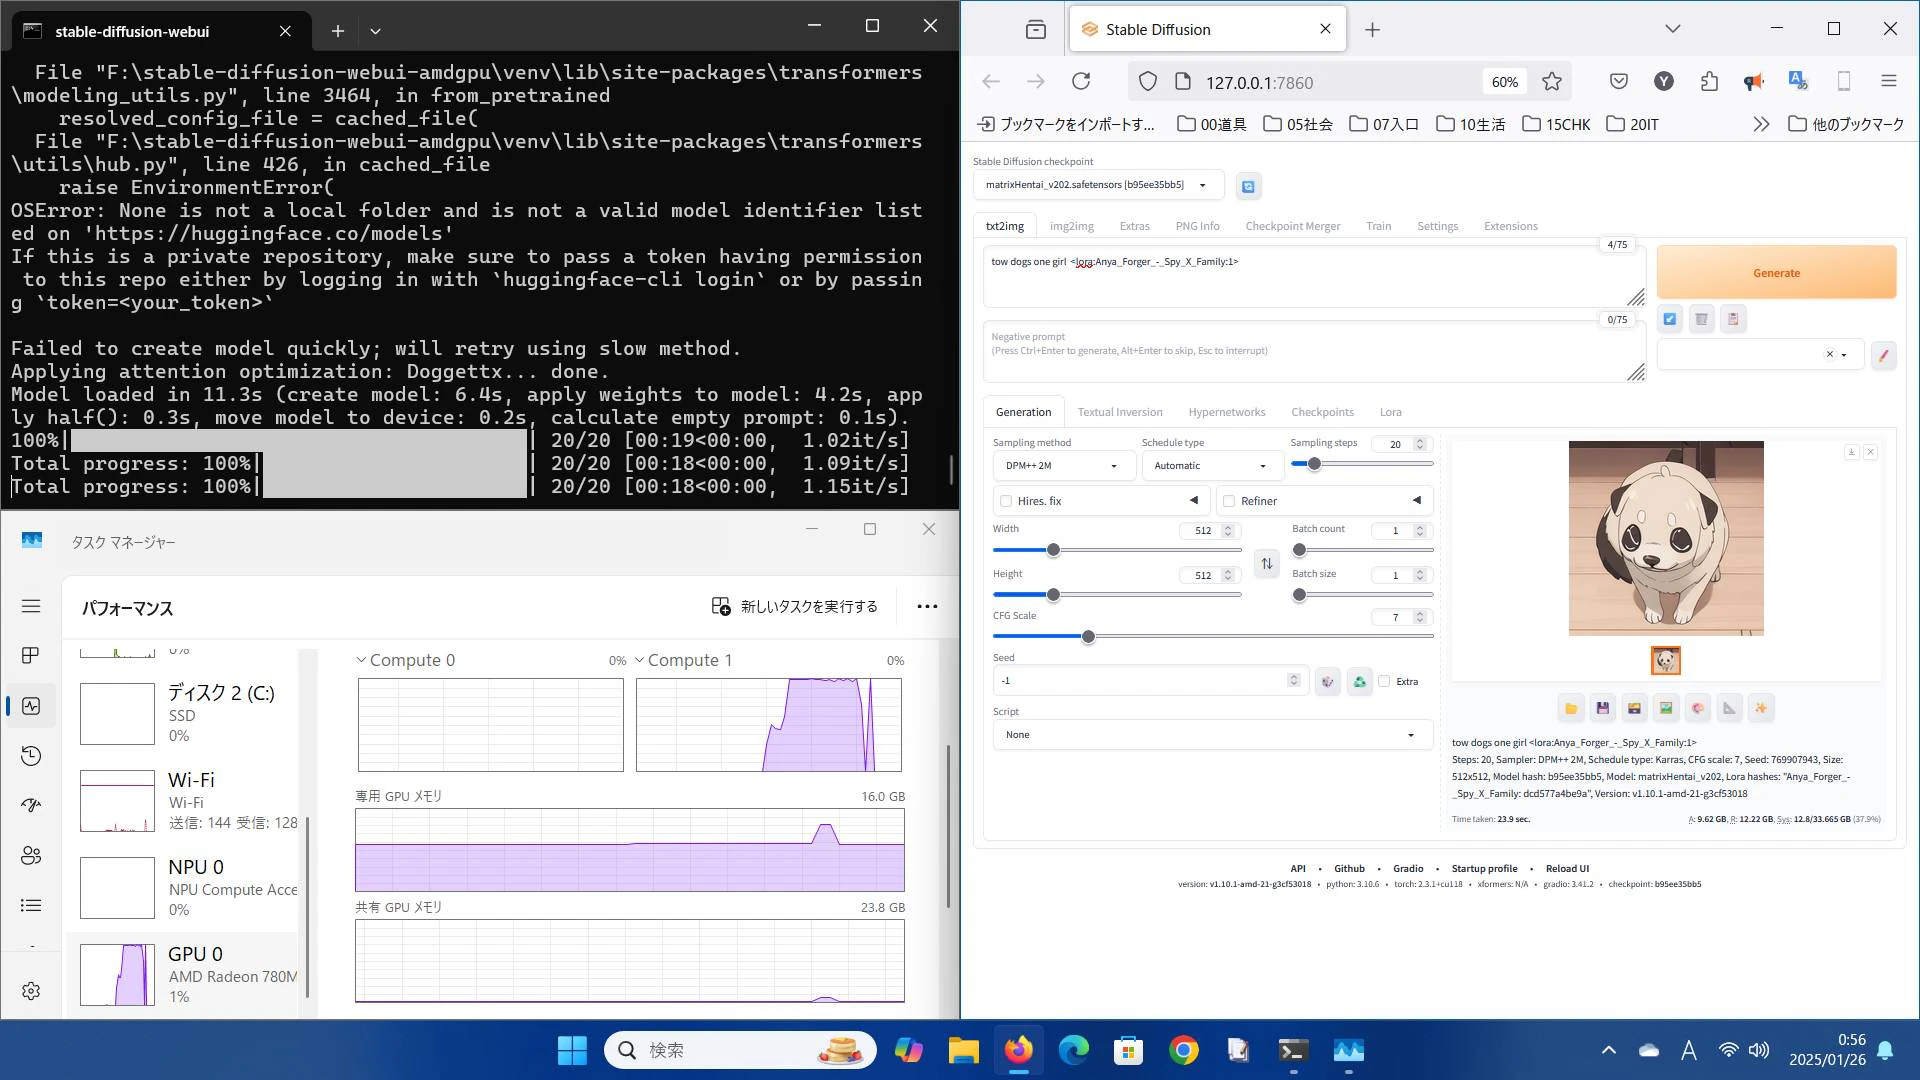The height and width of the screenshot is (1080, 1920).
Task: Open the PNG Info tab
Action: 1197,227
